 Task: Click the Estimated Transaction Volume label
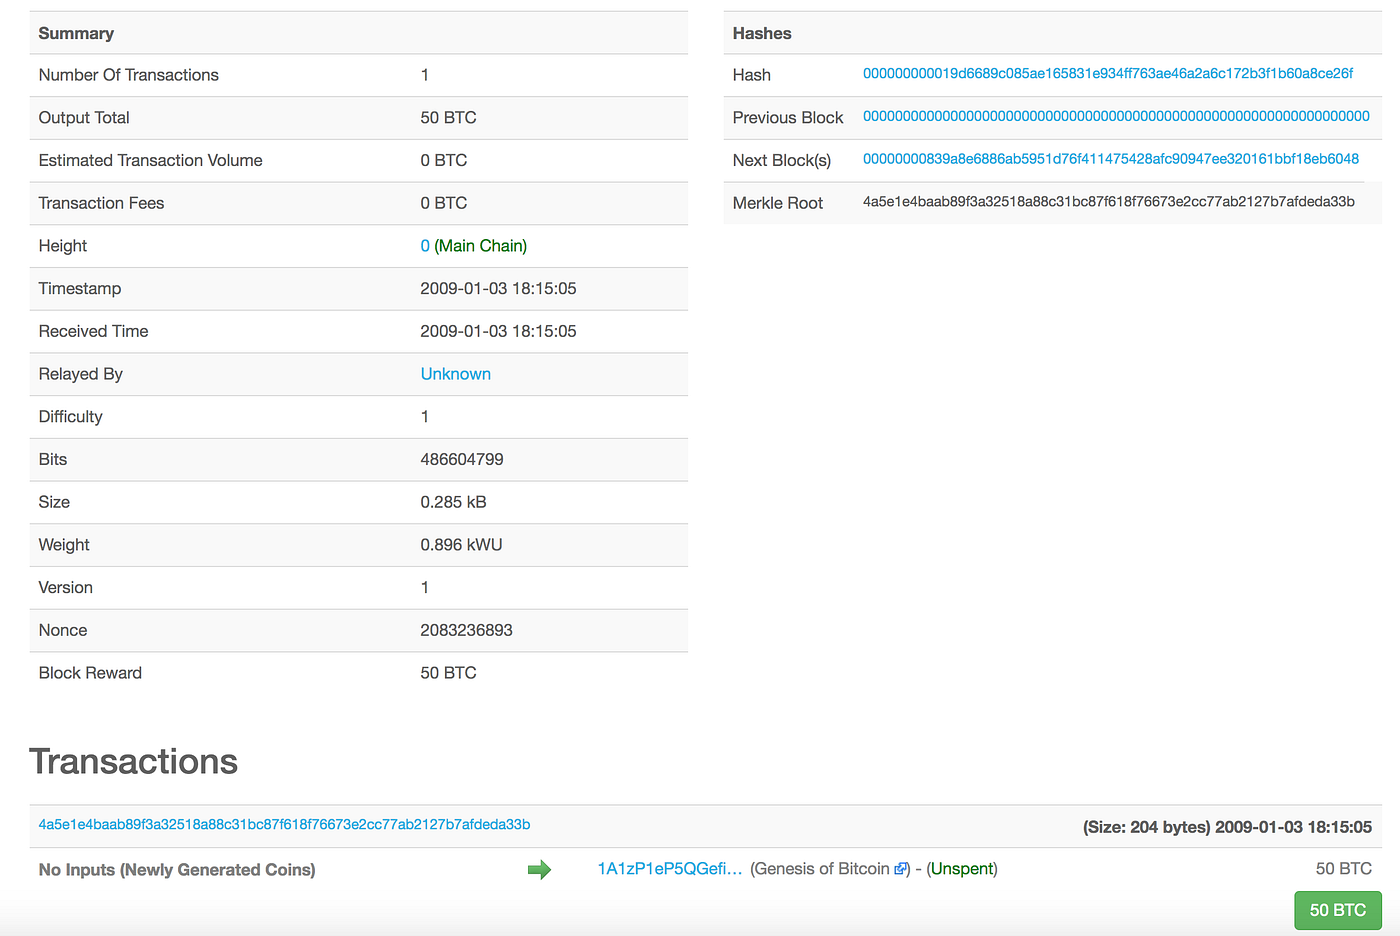tap(150, 161)
